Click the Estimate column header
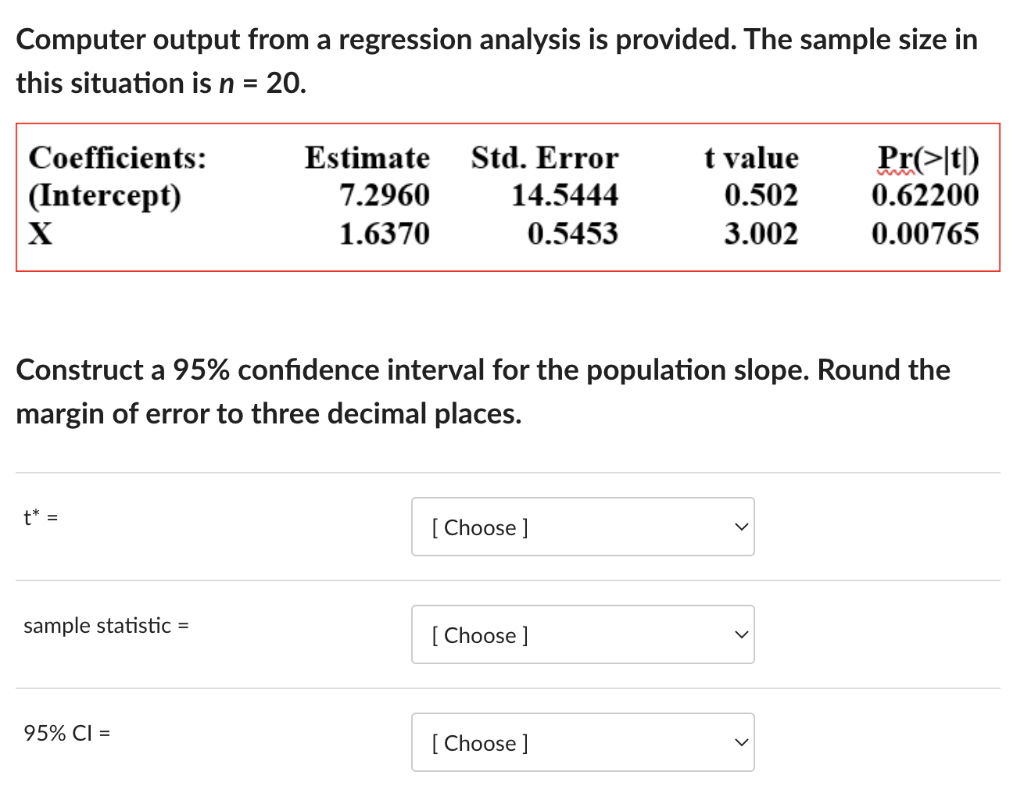 click(367, 158)
